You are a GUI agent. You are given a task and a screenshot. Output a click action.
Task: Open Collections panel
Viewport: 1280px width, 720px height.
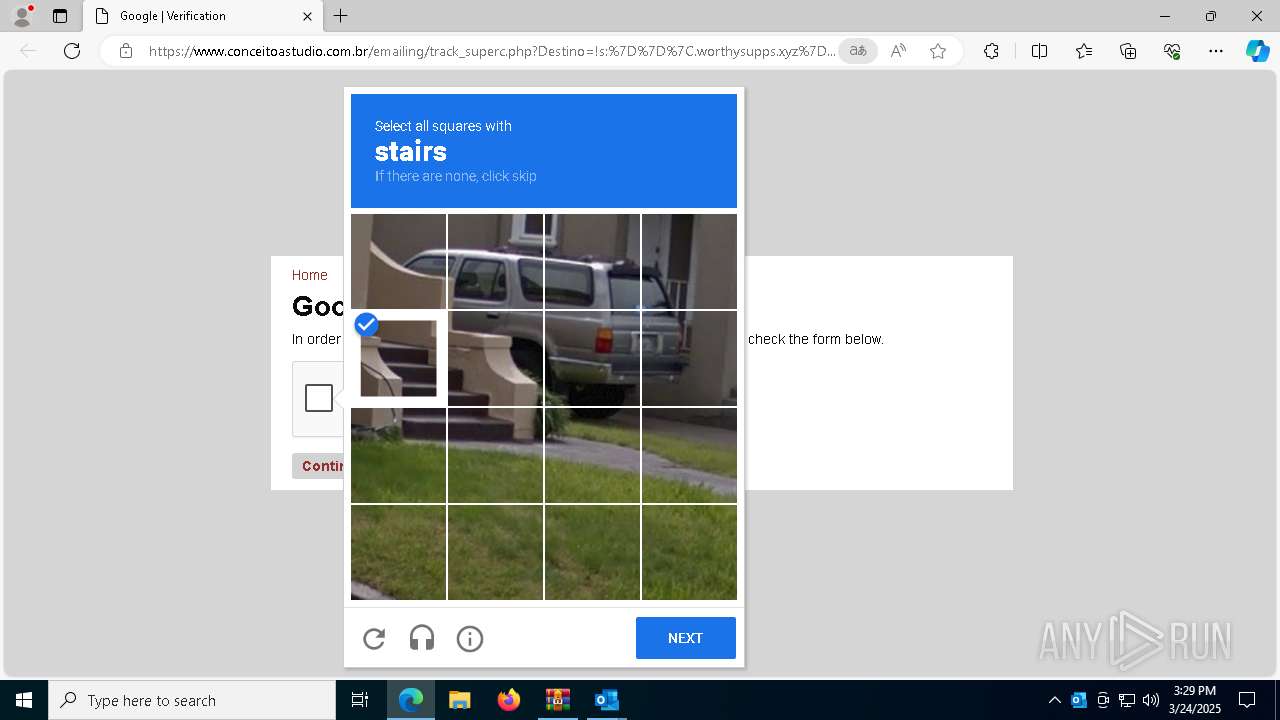pyautogui.click(x=1128, y=51)
